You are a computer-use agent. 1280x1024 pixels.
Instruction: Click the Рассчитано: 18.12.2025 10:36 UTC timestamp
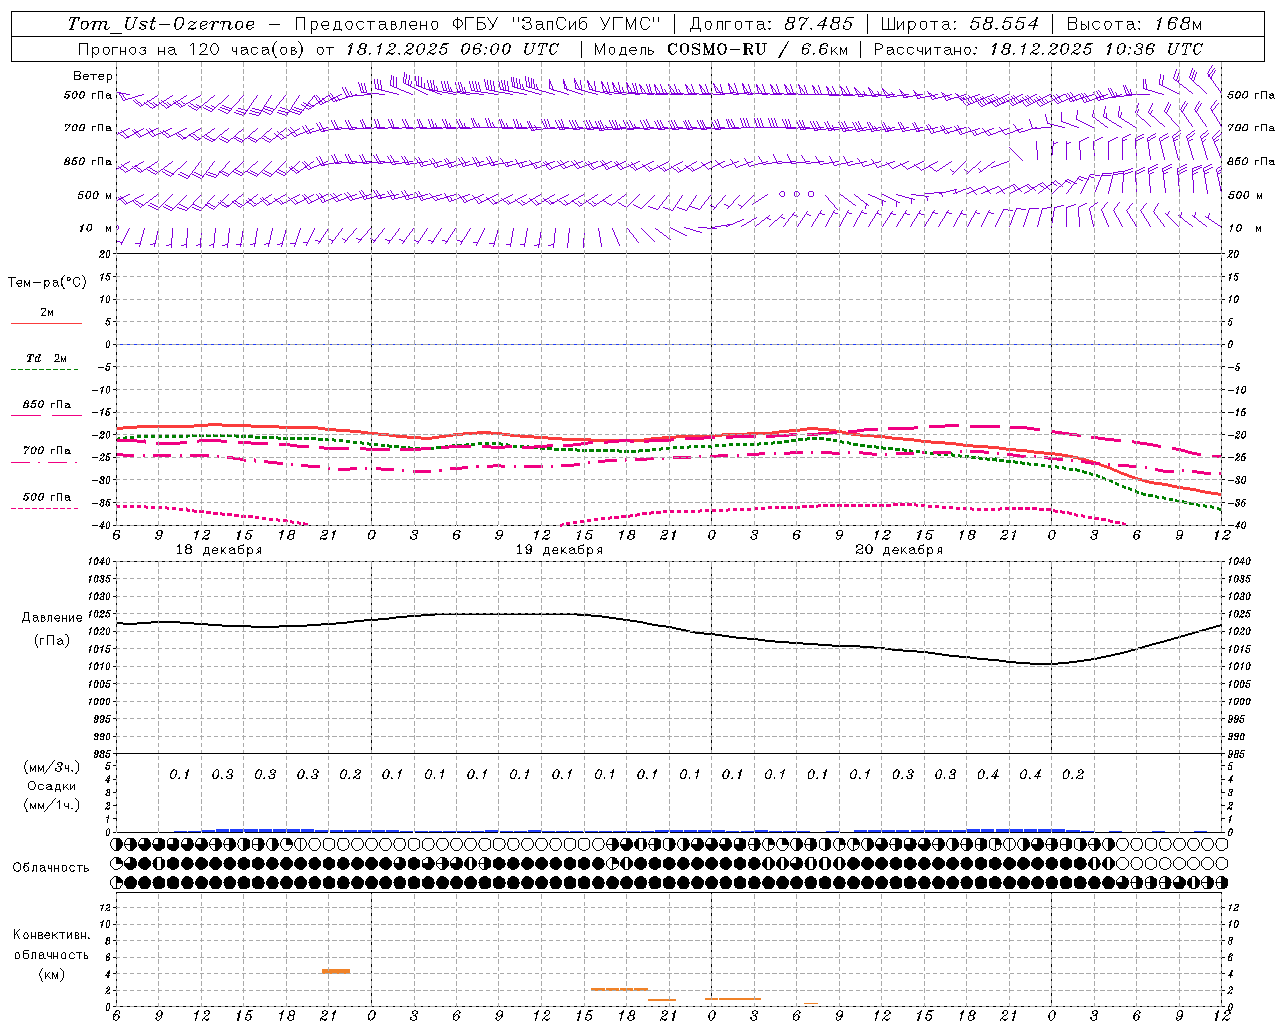pyautogui.click(x=1038, y=49)
